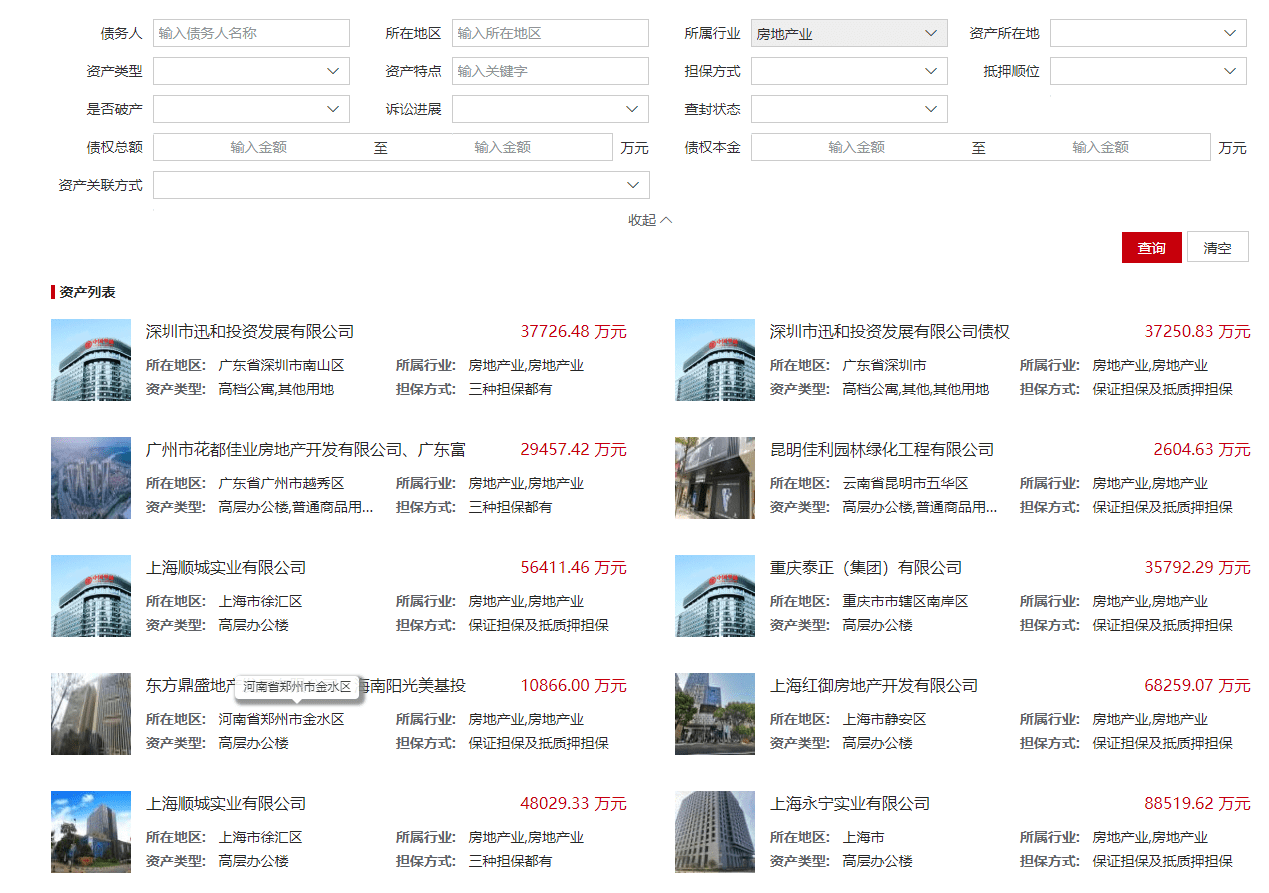Click 广东省深圳市南山区 region text
The width and height of the screenshot is (1269, 893).
pyautogui.click(x=281, y=366)
